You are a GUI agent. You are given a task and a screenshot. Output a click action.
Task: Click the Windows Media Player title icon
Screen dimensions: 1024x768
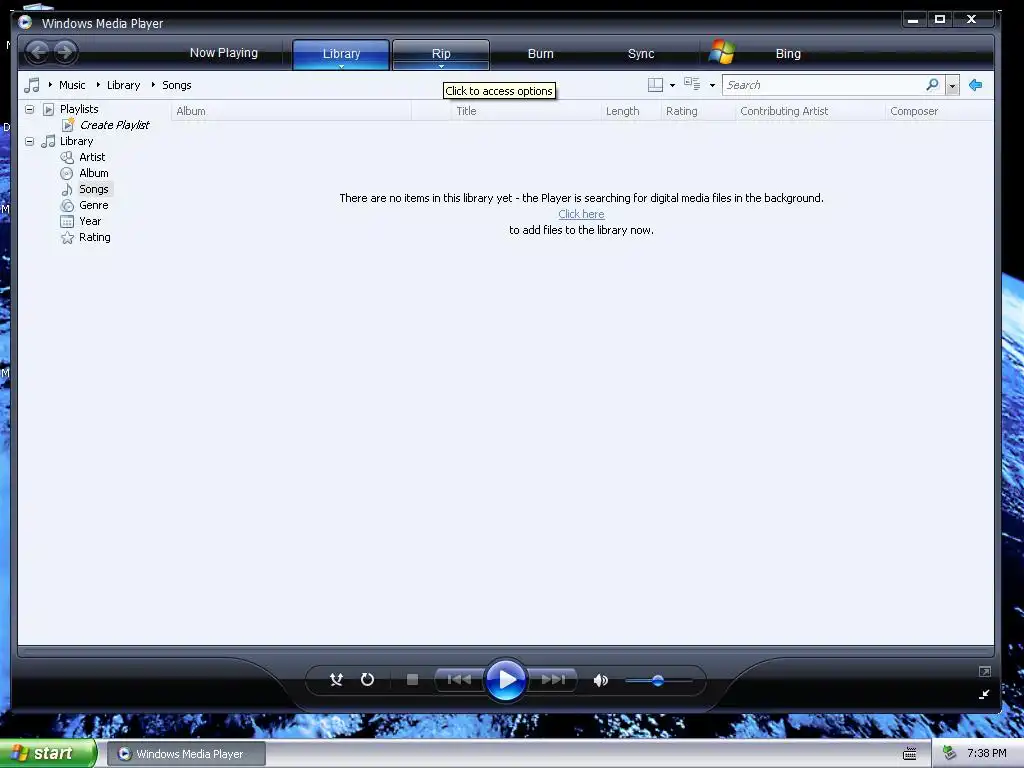(25, 22)
